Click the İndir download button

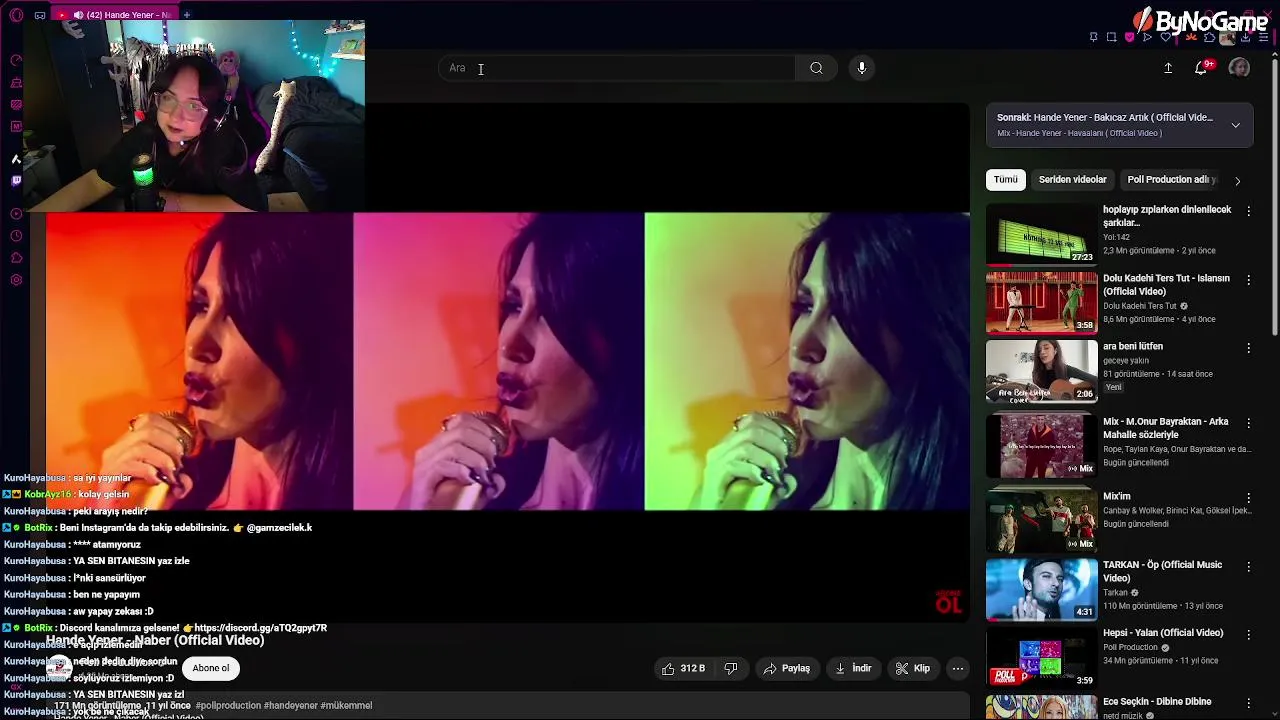coord(853,669)
